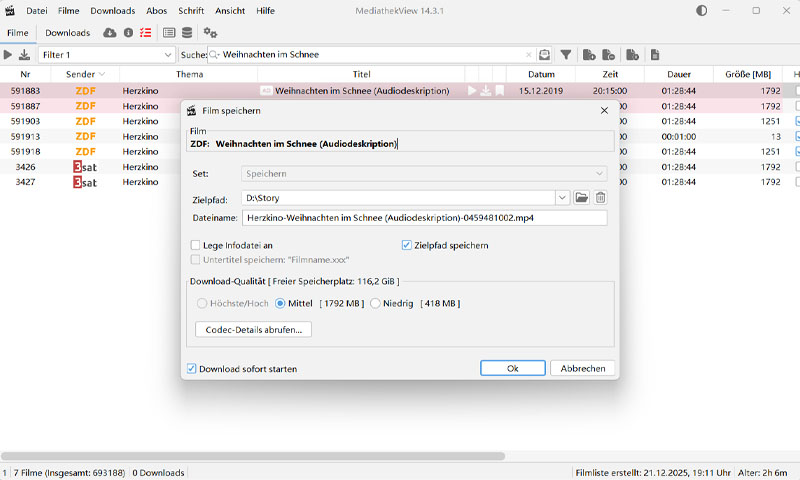The image size is (800, 480).
Task: Open the Abos menu
Action: pyautogui.click(x=157, y=10)
